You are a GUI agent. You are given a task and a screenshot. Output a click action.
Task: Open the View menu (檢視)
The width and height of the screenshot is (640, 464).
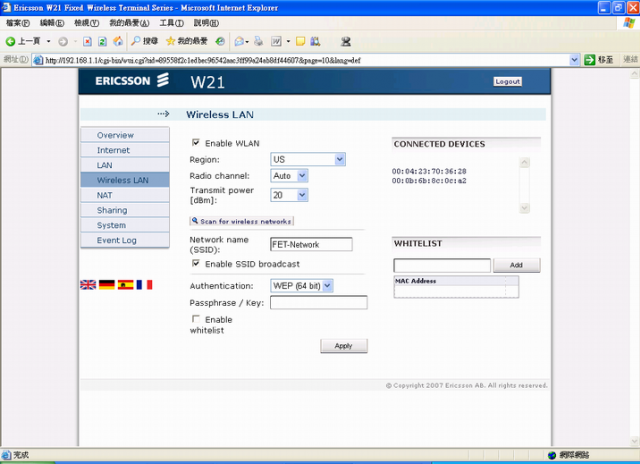click(x=87, y=23)
